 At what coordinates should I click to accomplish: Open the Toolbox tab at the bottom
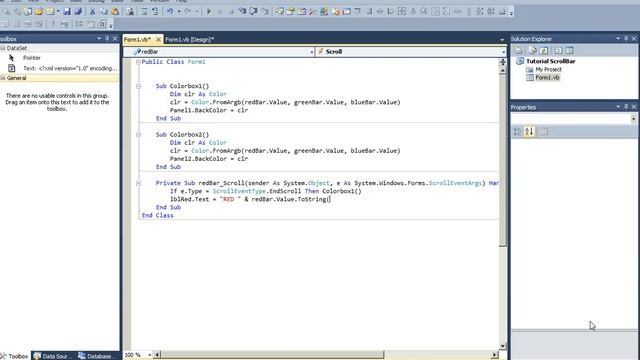coord(15,356)
